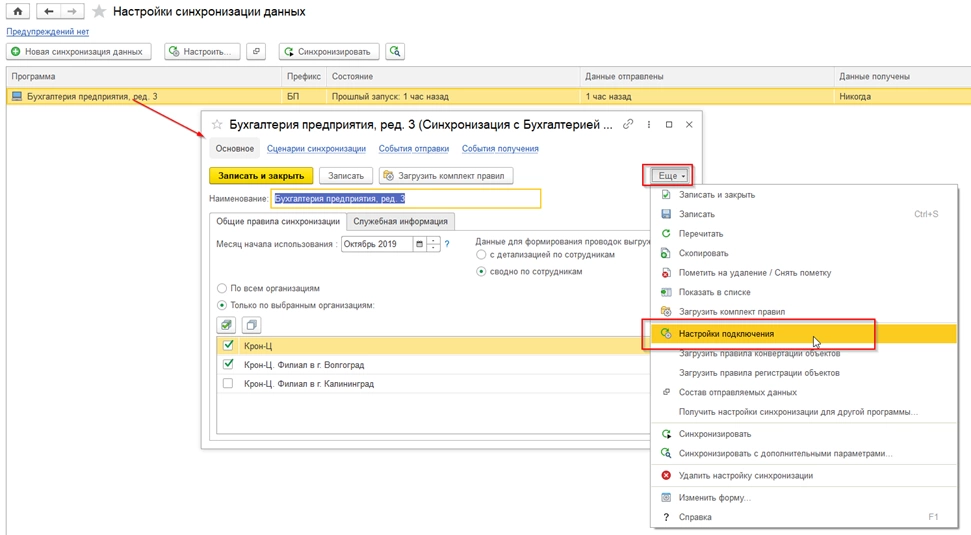The image size is (971, 535).
Task: Switch to Общие правила синхронизации tab
Action: point(277,221)
